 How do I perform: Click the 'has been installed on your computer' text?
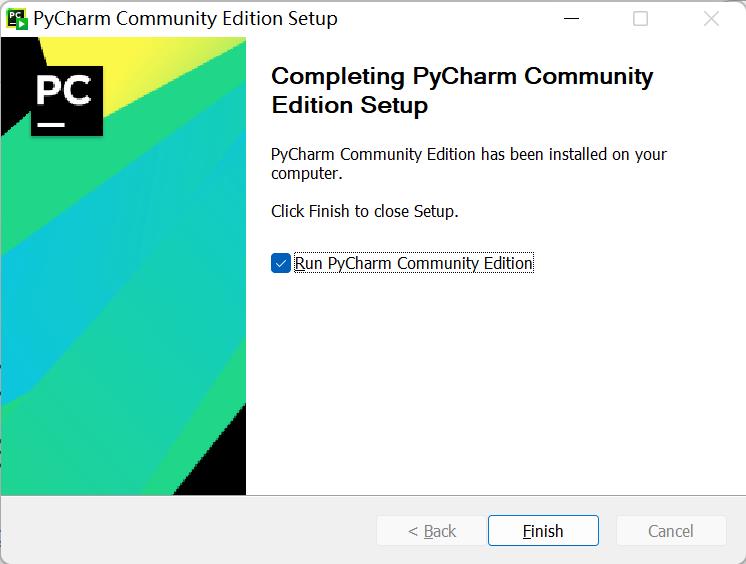pyautogui.click(x=469, y=164)
